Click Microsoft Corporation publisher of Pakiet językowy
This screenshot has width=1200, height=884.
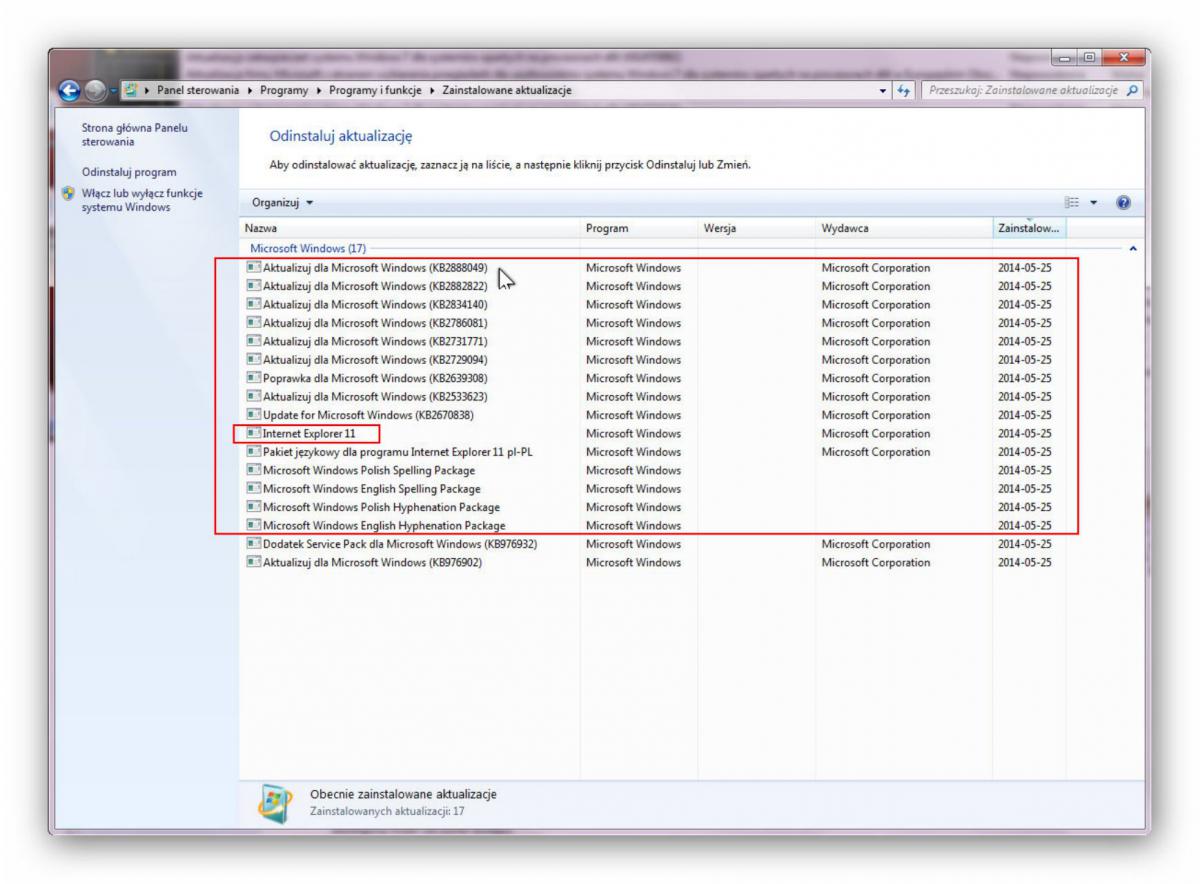pyautogui.click(x=875, y=452)
